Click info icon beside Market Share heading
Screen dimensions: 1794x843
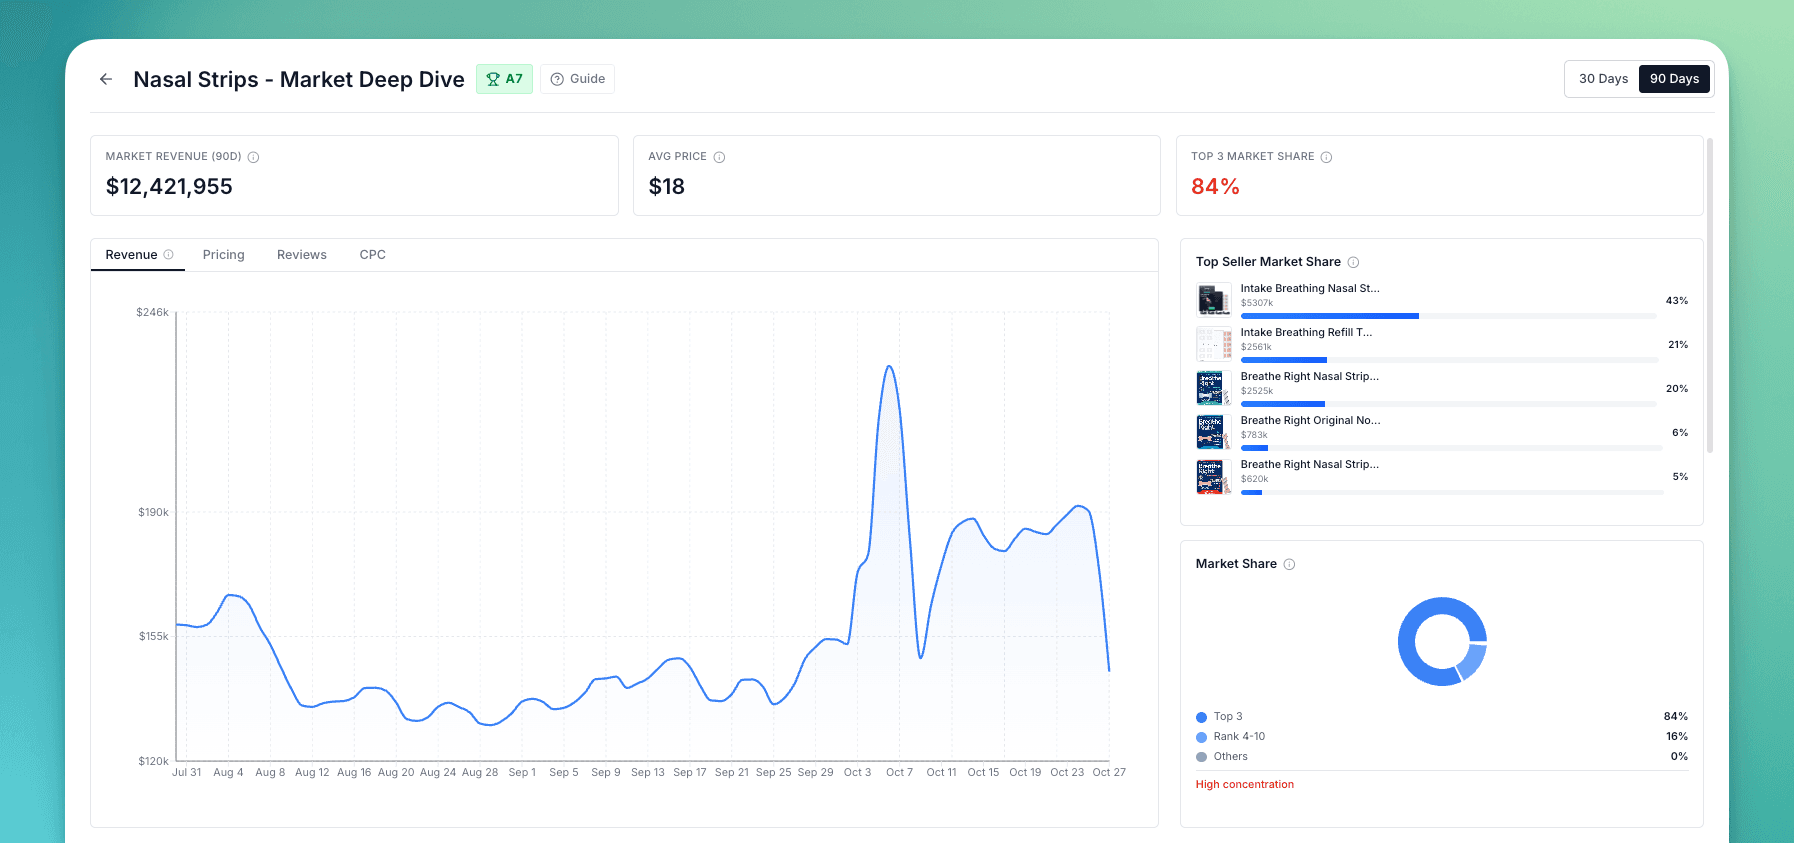(x=1289, y=564)
